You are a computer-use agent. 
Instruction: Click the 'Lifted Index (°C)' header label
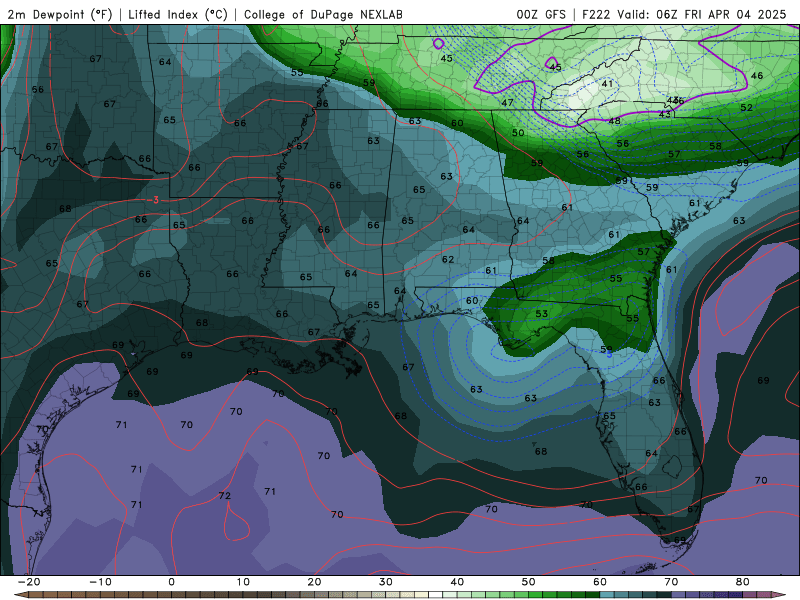coord(178,15)
